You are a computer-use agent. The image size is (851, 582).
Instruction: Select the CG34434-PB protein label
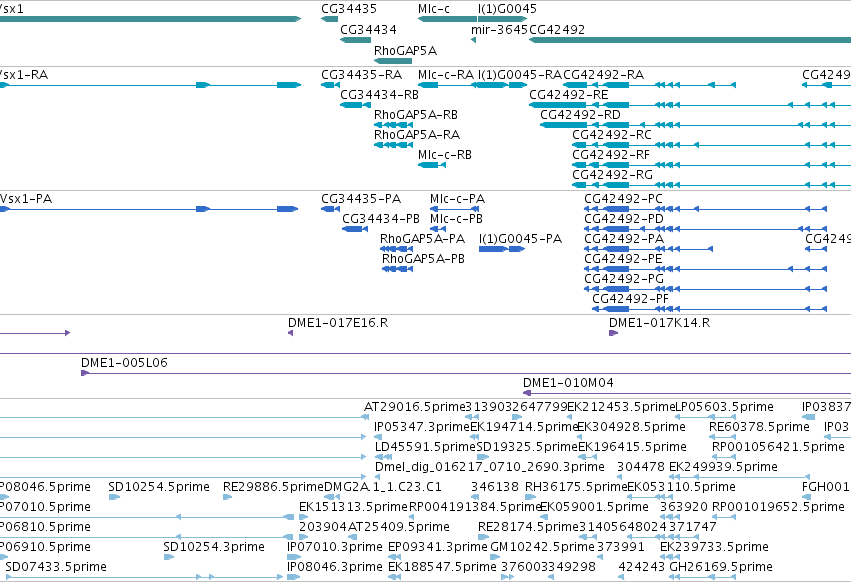(380, 219)
